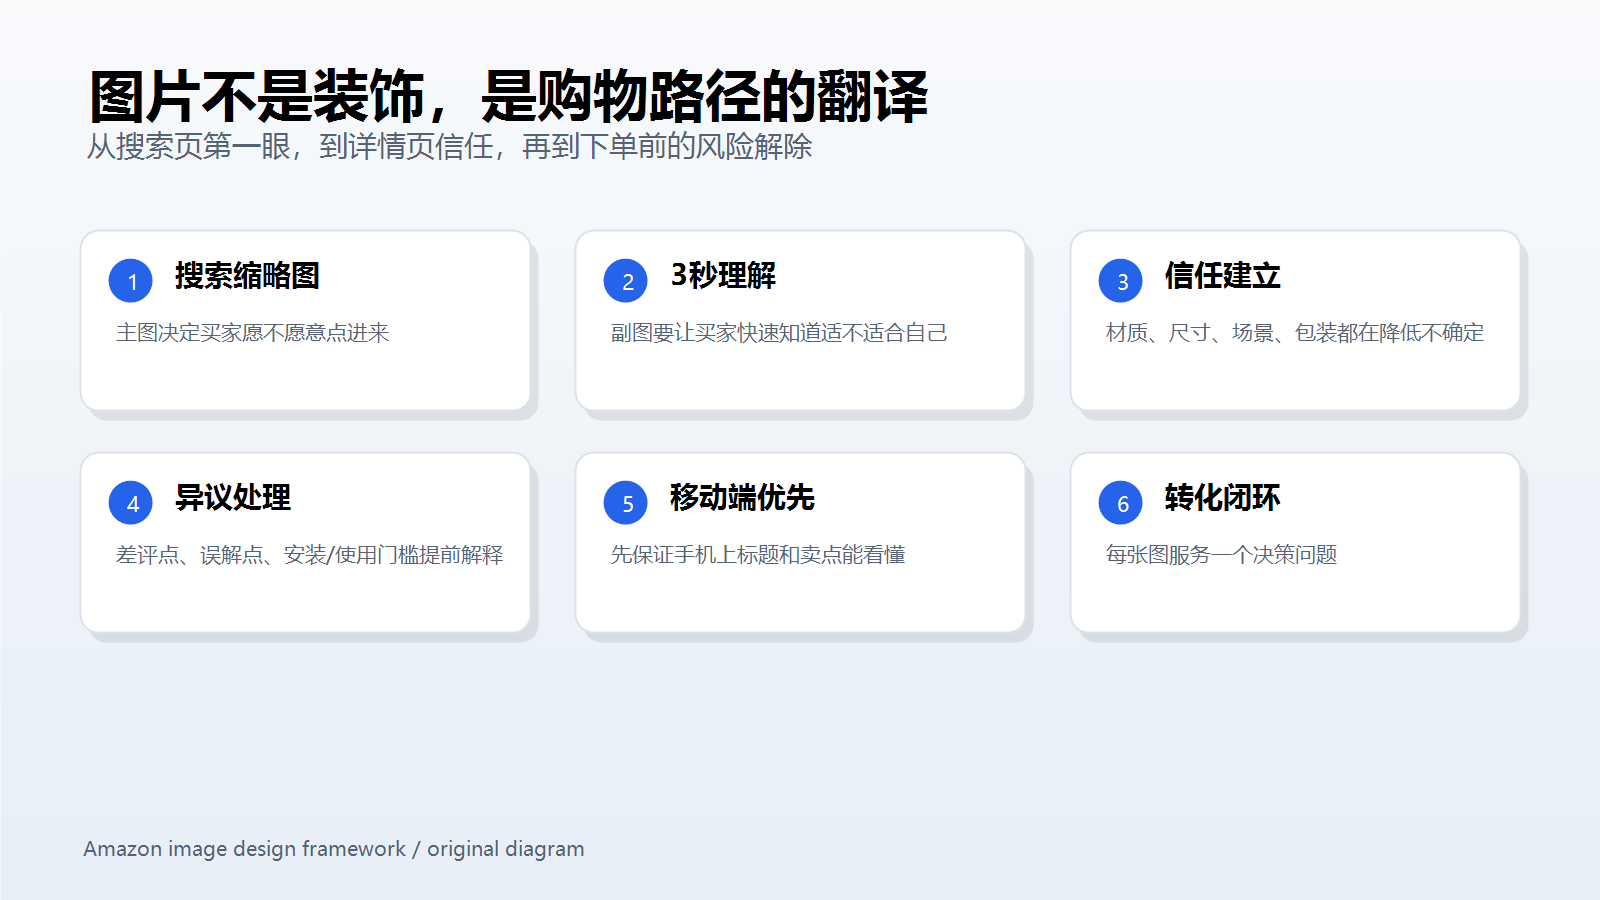Click the text 材质、尺寸、场景、包装都在降低不确定
The width and height of the screenshot is (1600, 900).
(1295, 333)
